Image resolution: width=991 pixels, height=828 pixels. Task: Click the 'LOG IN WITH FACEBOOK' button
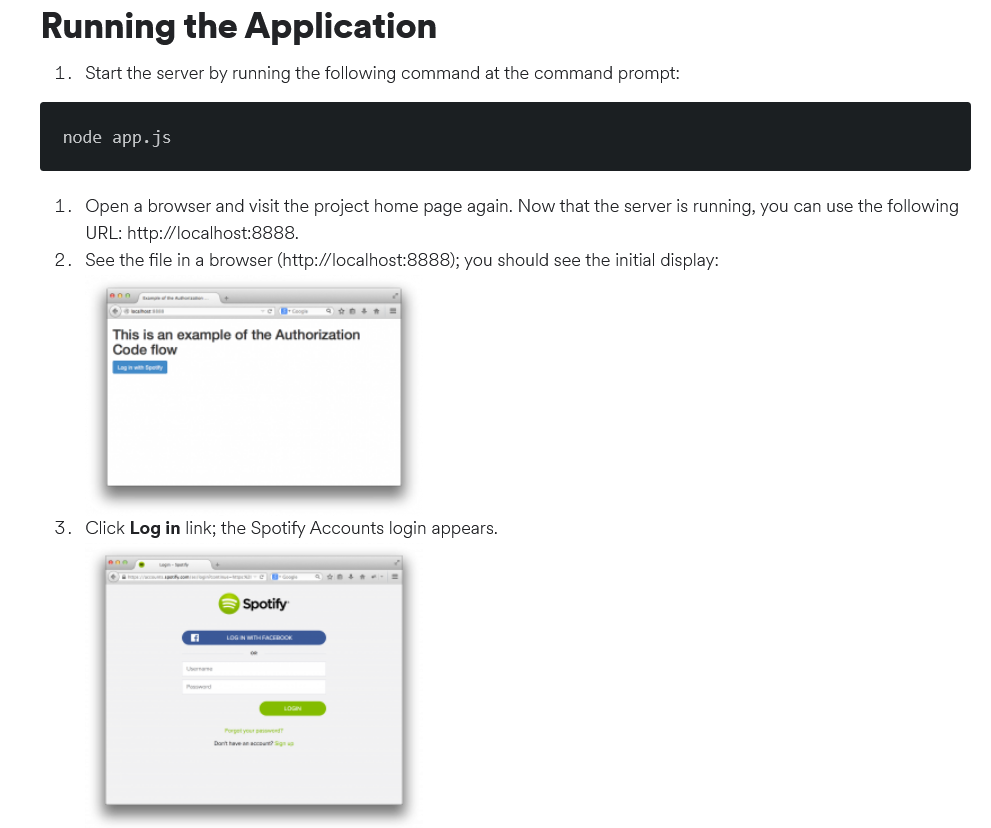point(253,638)
